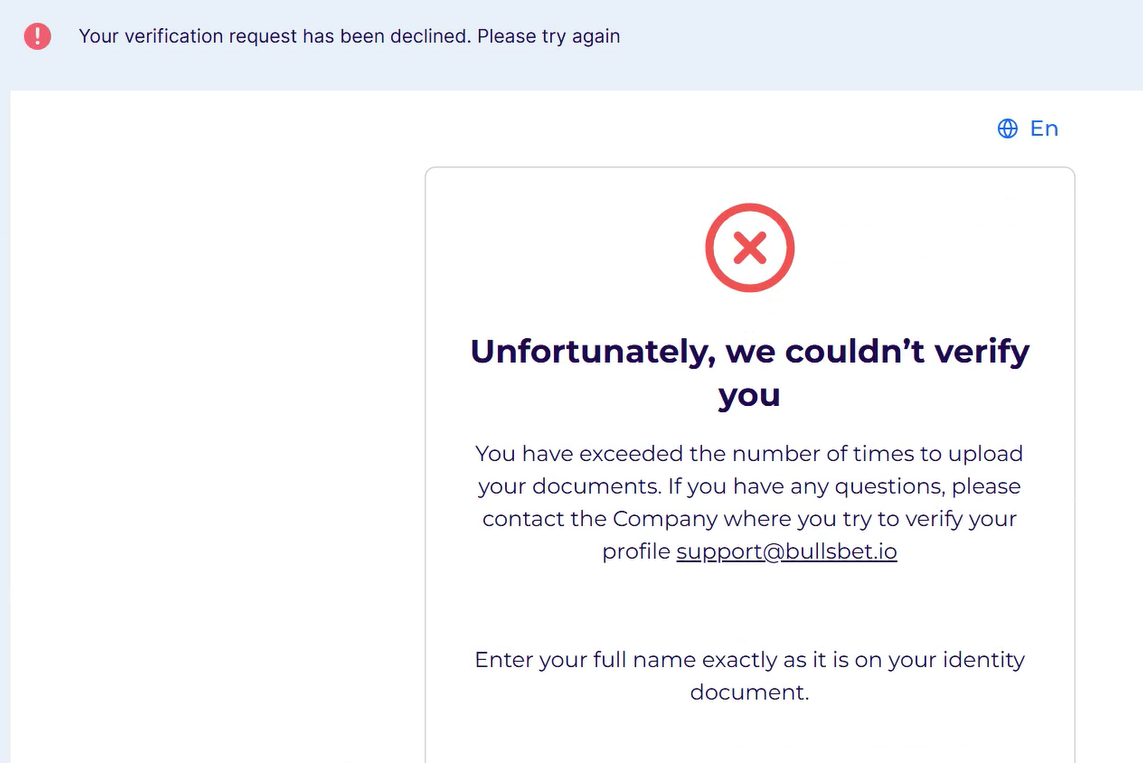Click the word "you" under the heading
Image resolution: width=1143 pixels, height=763 pixels.
point(749,395)
